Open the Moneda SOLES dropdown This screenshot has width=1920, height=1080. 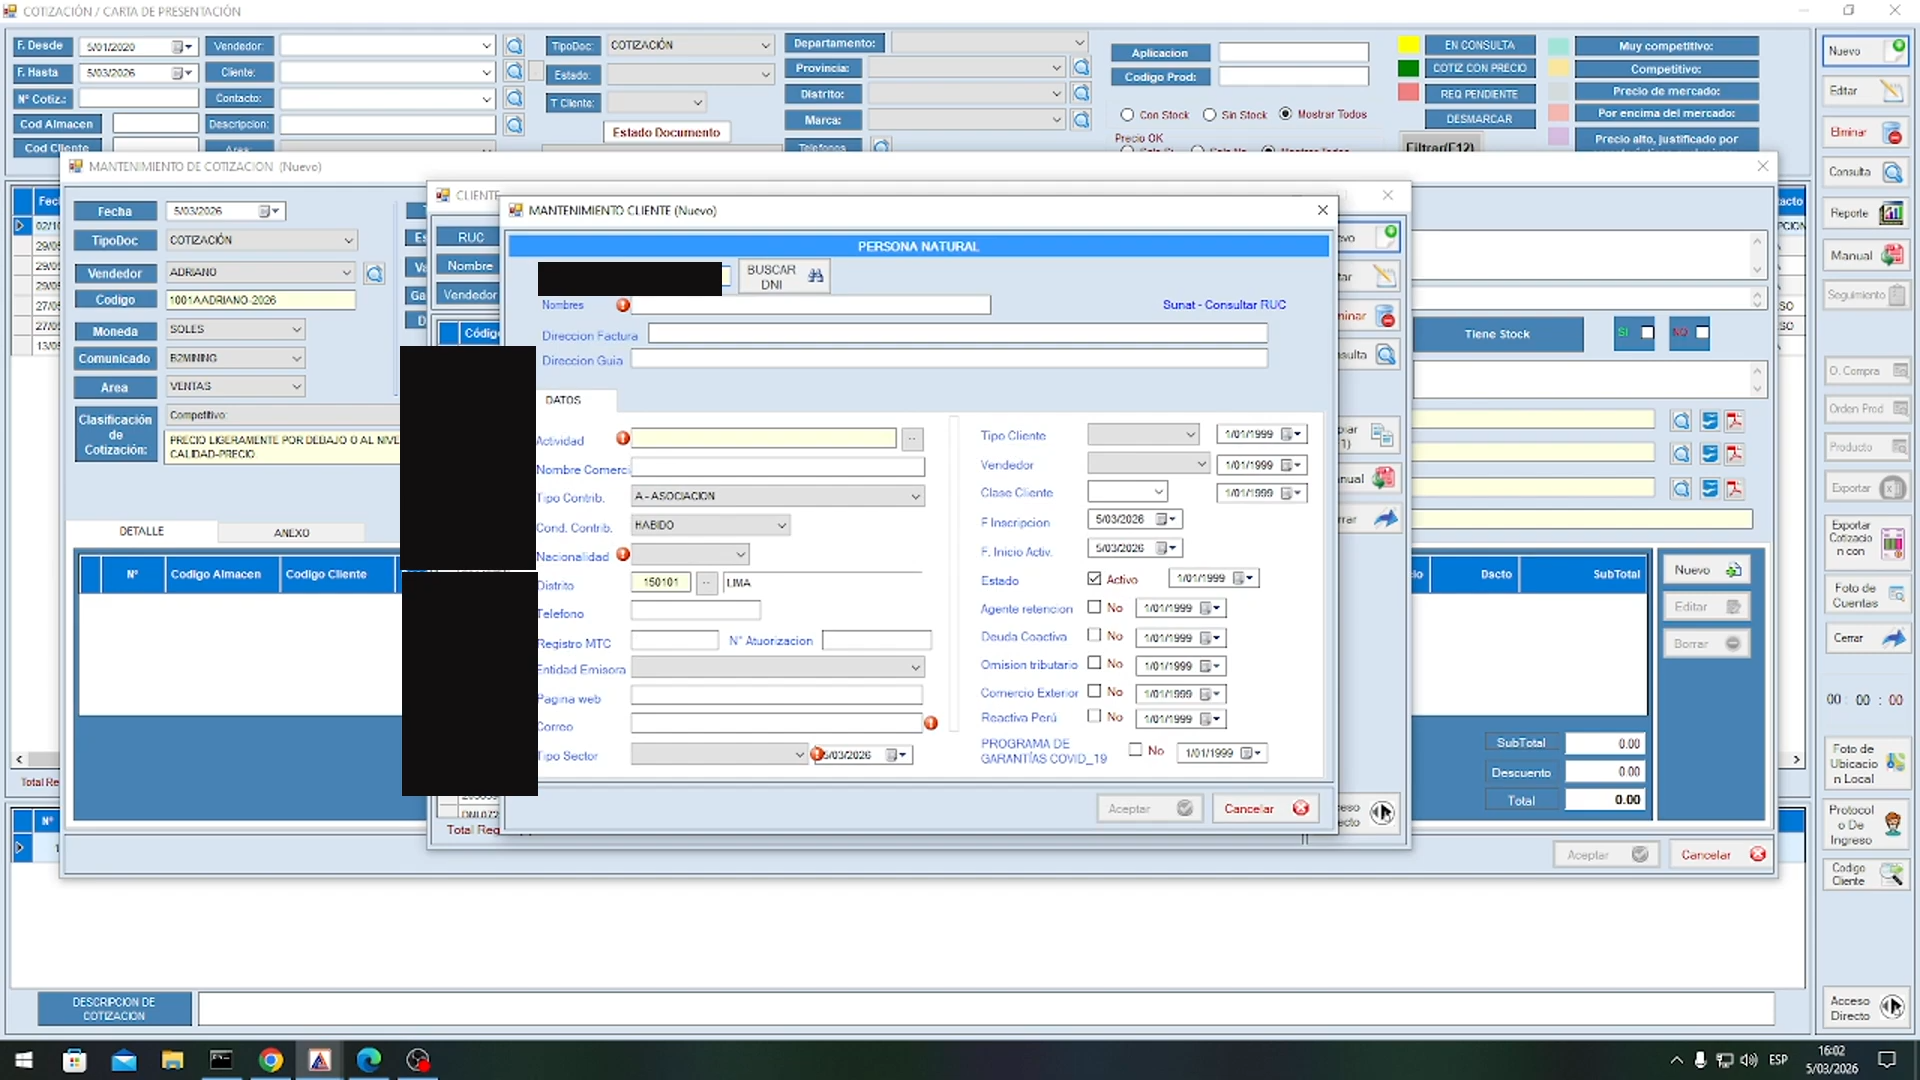coord(235,330)
